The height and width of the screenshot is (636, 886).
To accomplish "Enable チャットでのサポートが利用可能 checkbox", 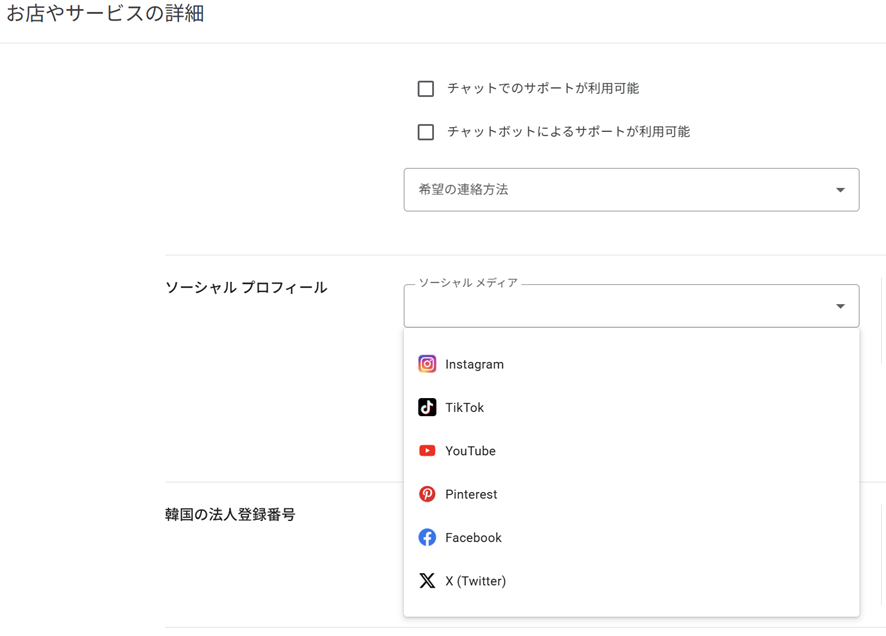I will (x=426, y=89).
